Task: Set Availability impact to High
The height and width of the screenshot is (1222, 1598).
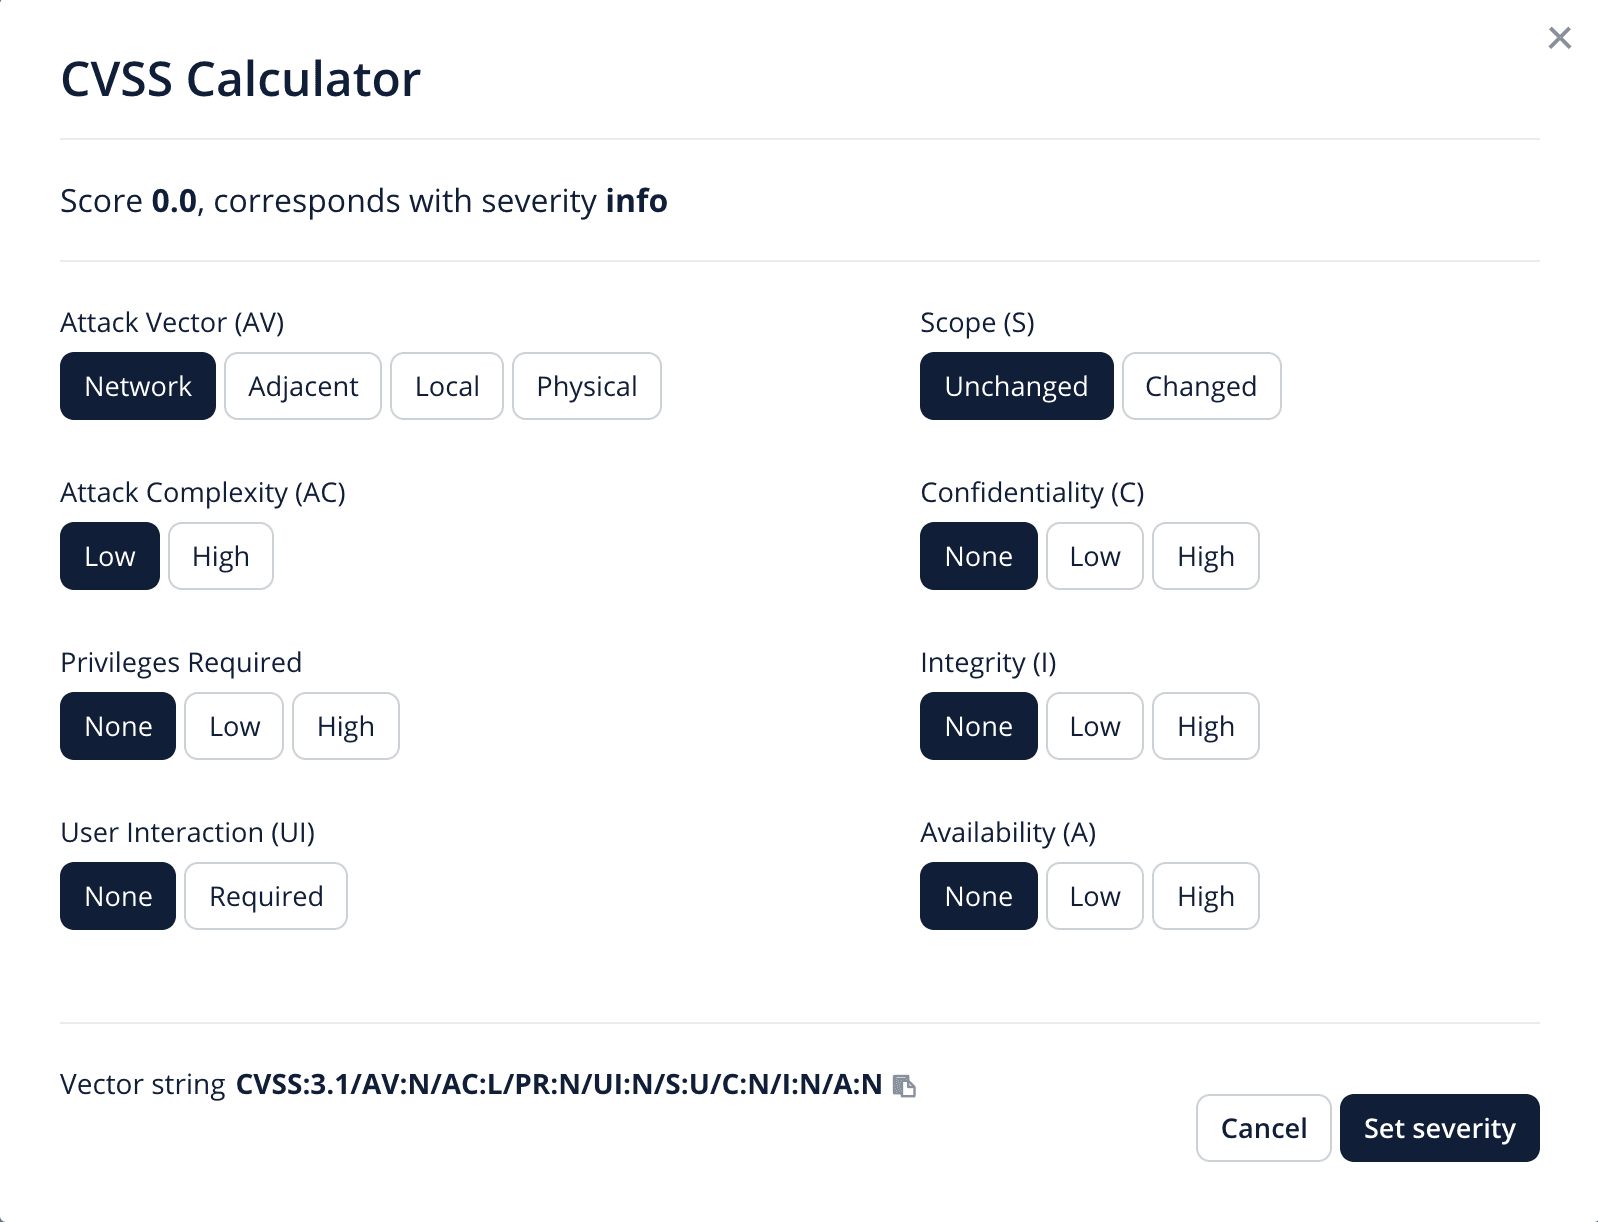Action: coord(1206,897)
